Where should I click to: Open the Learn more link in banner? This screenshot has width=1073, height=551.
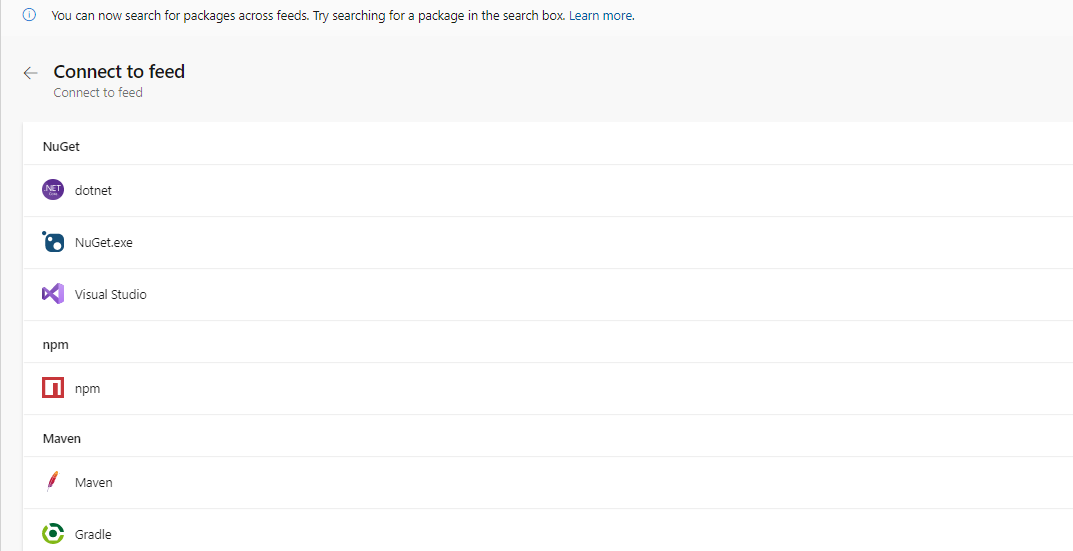601,16
